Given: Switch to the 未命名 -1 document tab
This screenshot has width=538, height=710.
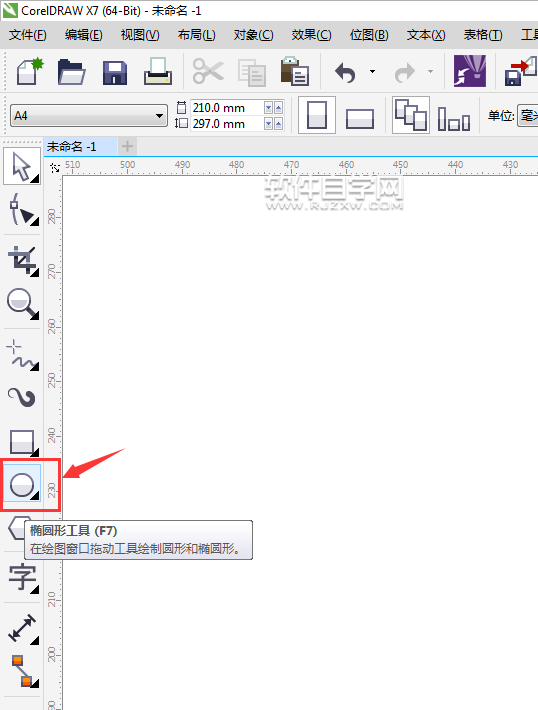Looking at the screenshot, I should pos(72,146).
